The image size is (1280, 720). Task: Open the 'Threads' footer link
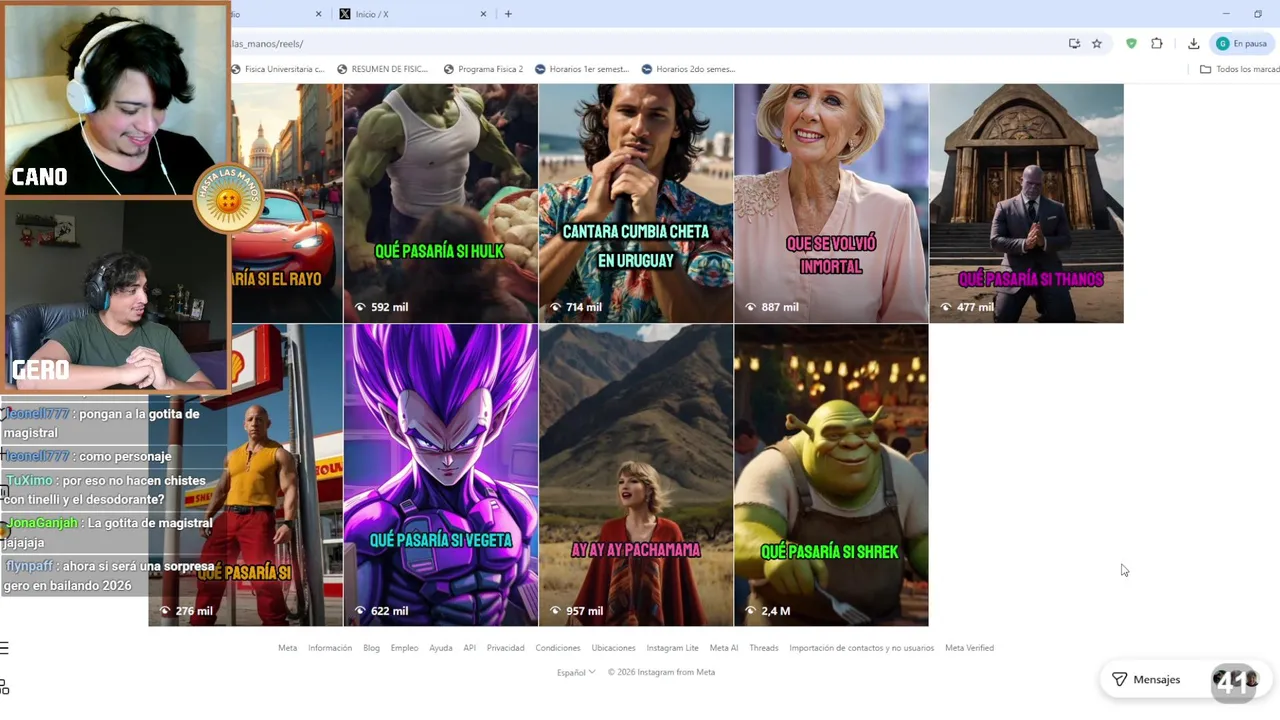pyautogui.click(x=764, y=648)
